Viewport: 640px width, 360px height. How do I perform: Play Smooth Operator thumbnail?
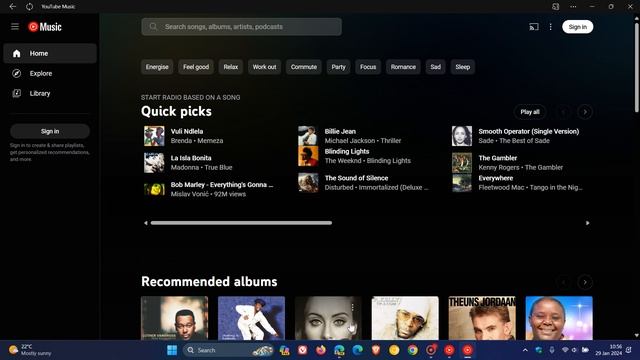pyautogui.click(x=462, y=136)
